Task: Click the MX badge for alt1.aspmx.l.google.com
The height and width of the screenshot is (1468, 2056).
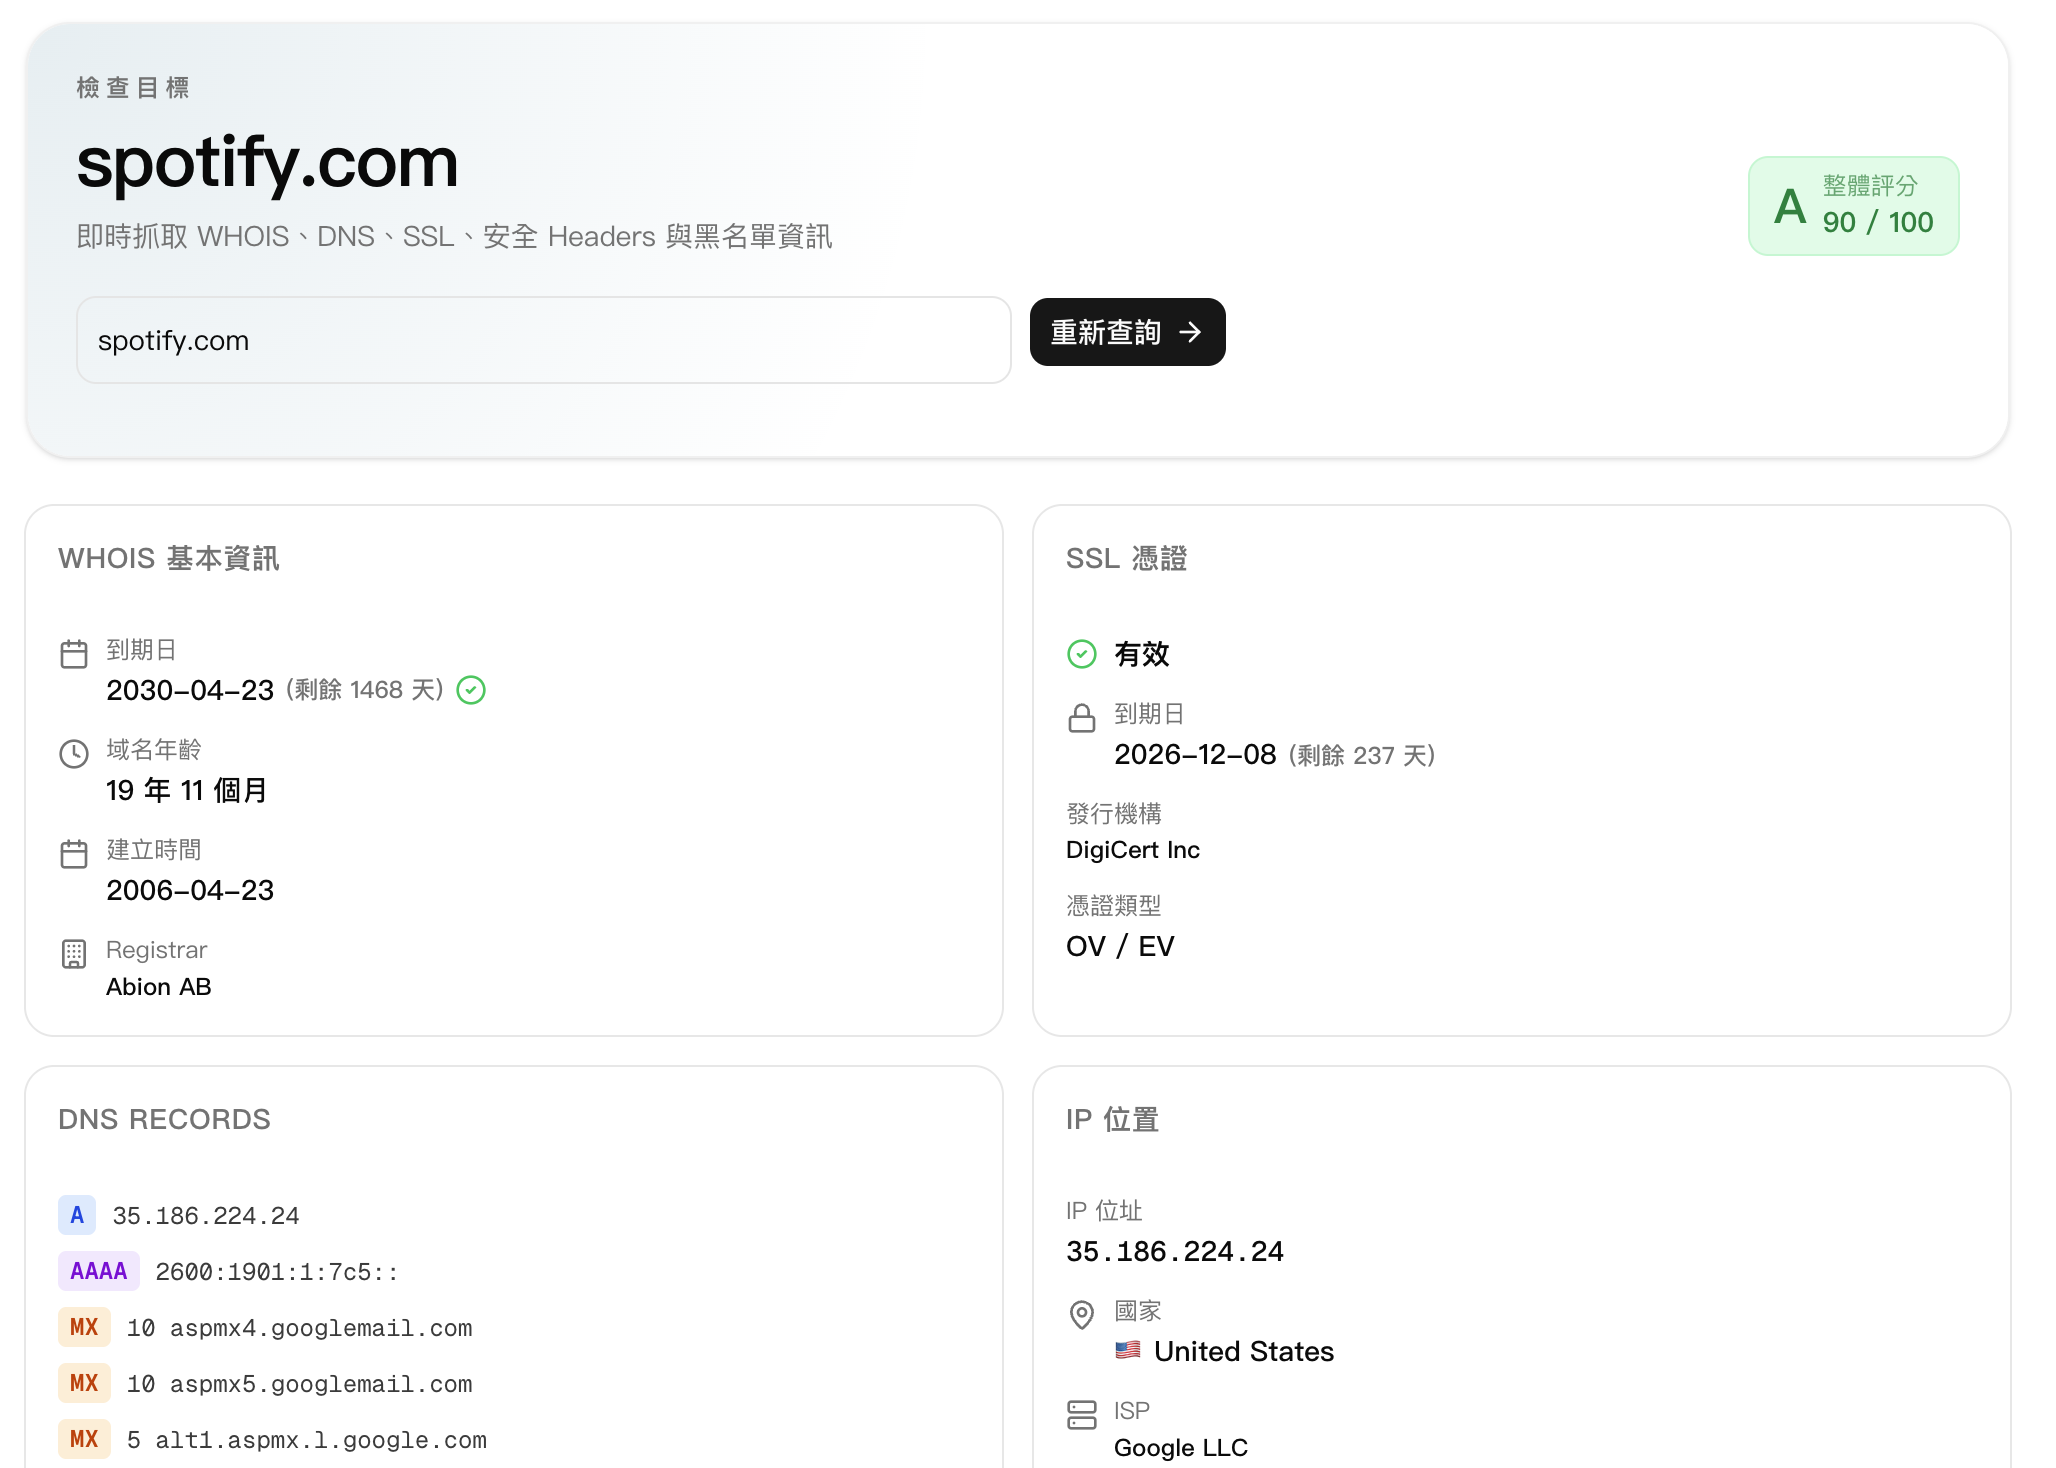Action: tap(84, 1439)
